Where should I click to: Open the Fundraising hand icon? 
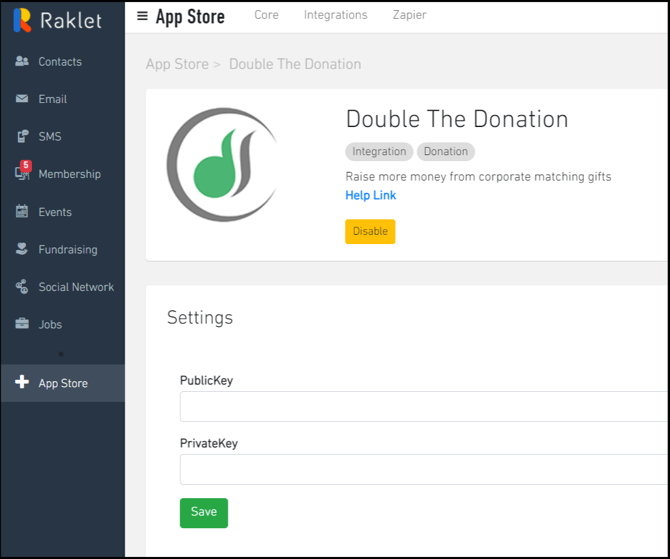[x=22, y=249]
